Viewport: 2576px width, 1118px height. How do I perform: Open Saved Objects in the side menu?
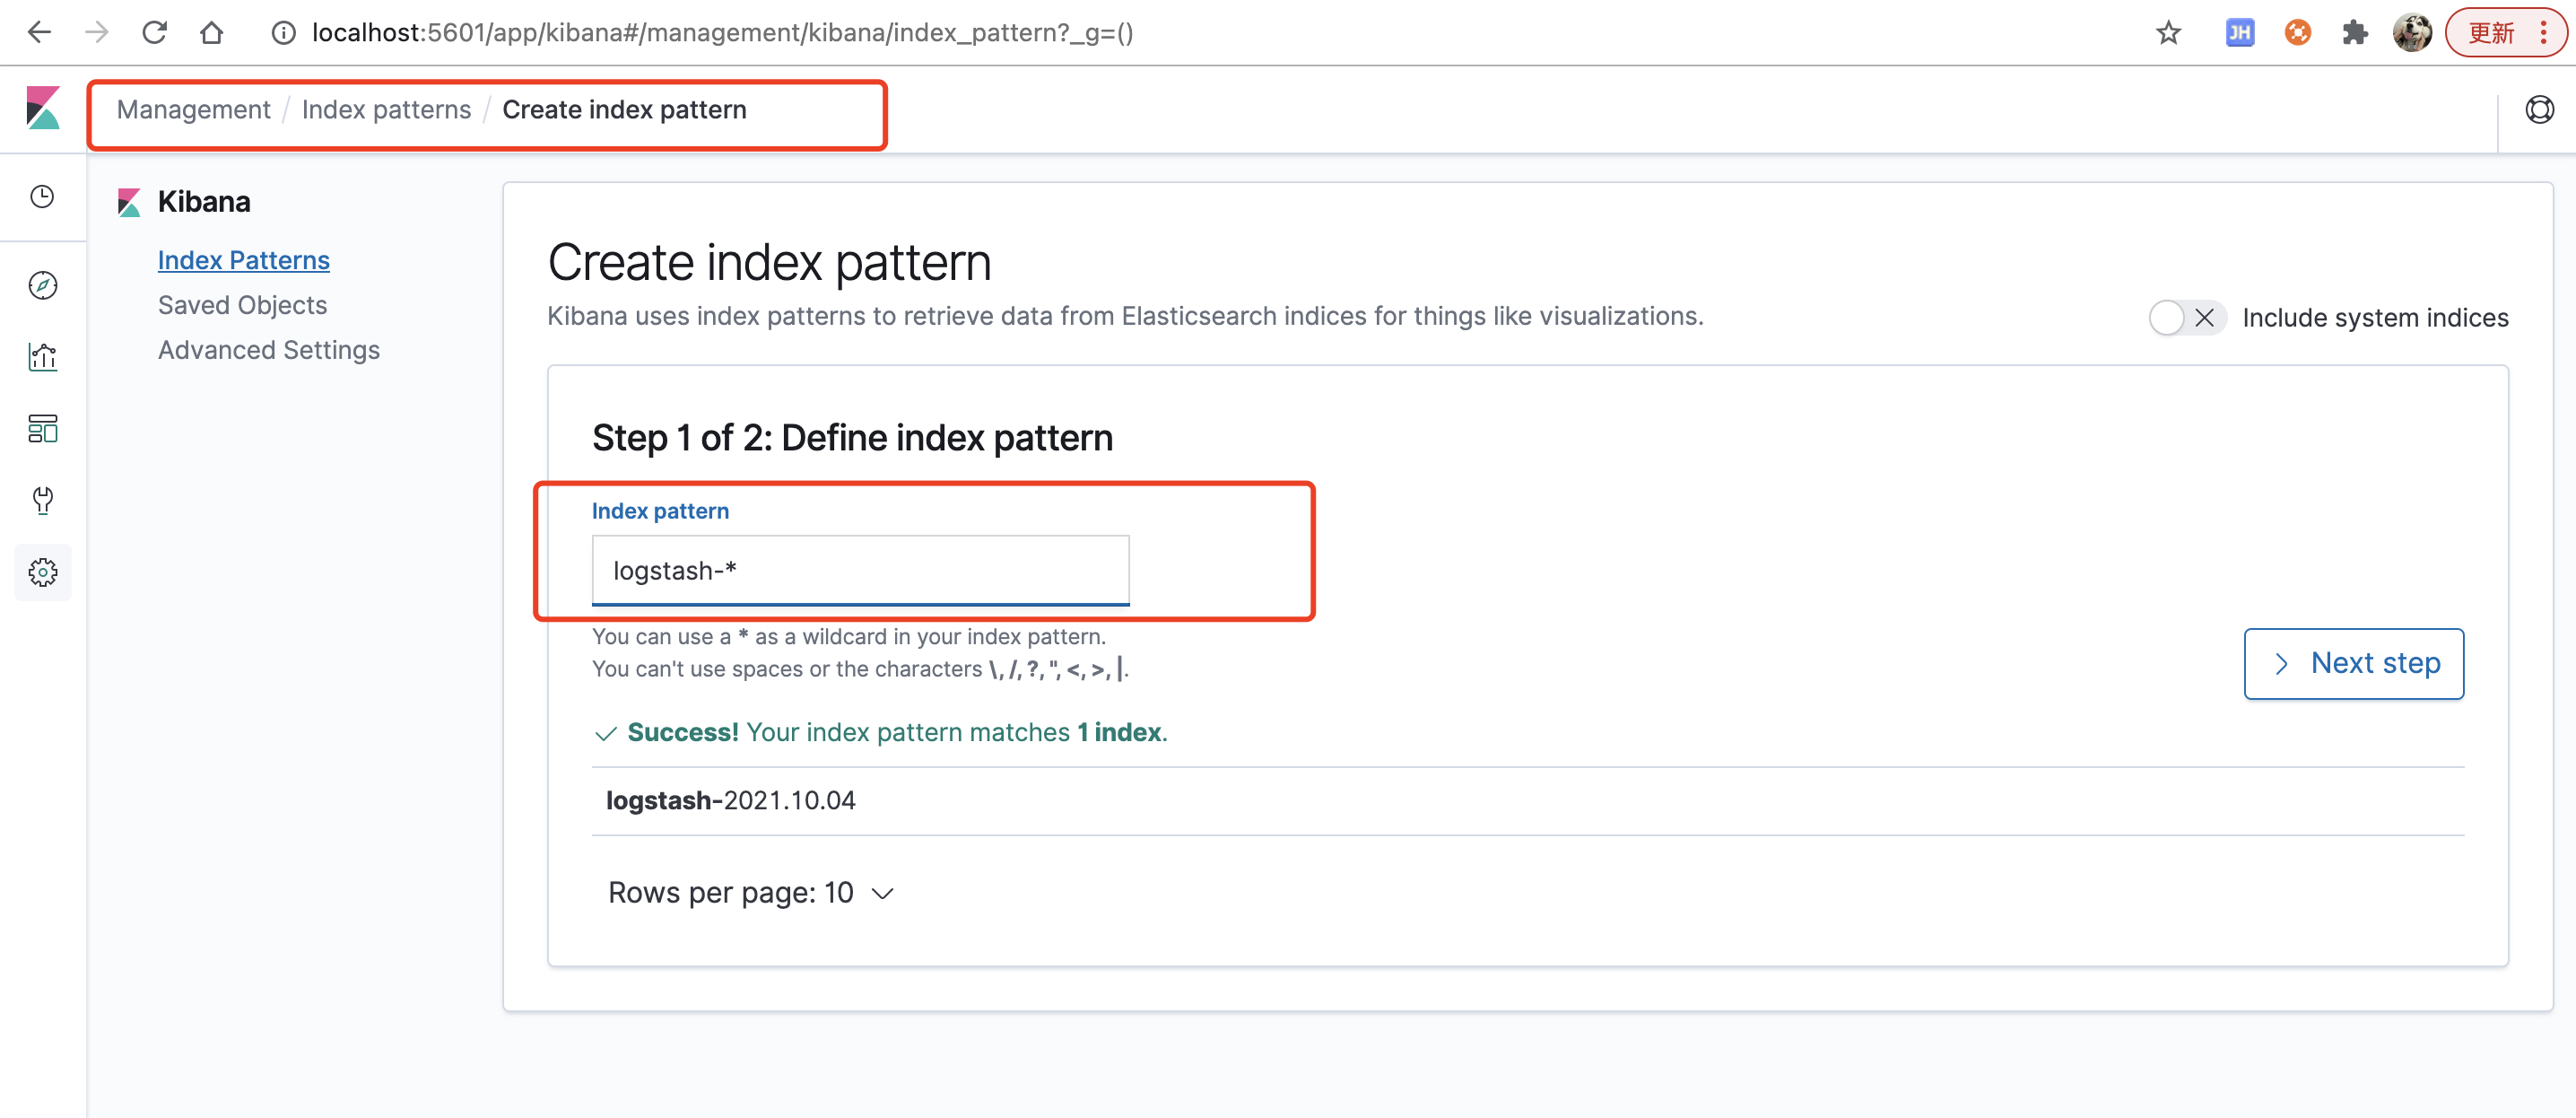tap(242, 305)
